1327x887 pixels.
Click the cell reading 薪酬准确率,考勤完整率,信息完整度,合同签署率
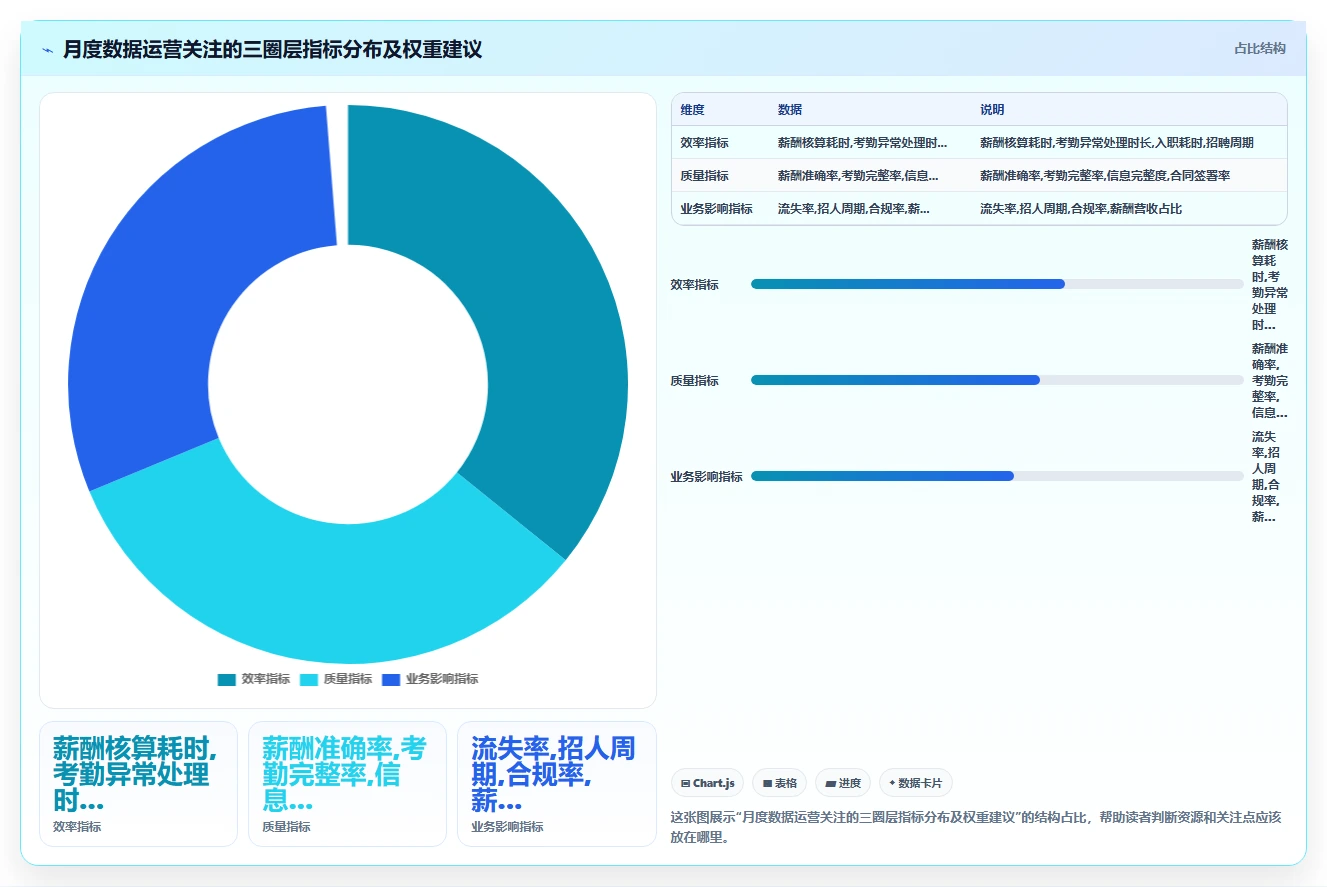tap(1128, 176)
